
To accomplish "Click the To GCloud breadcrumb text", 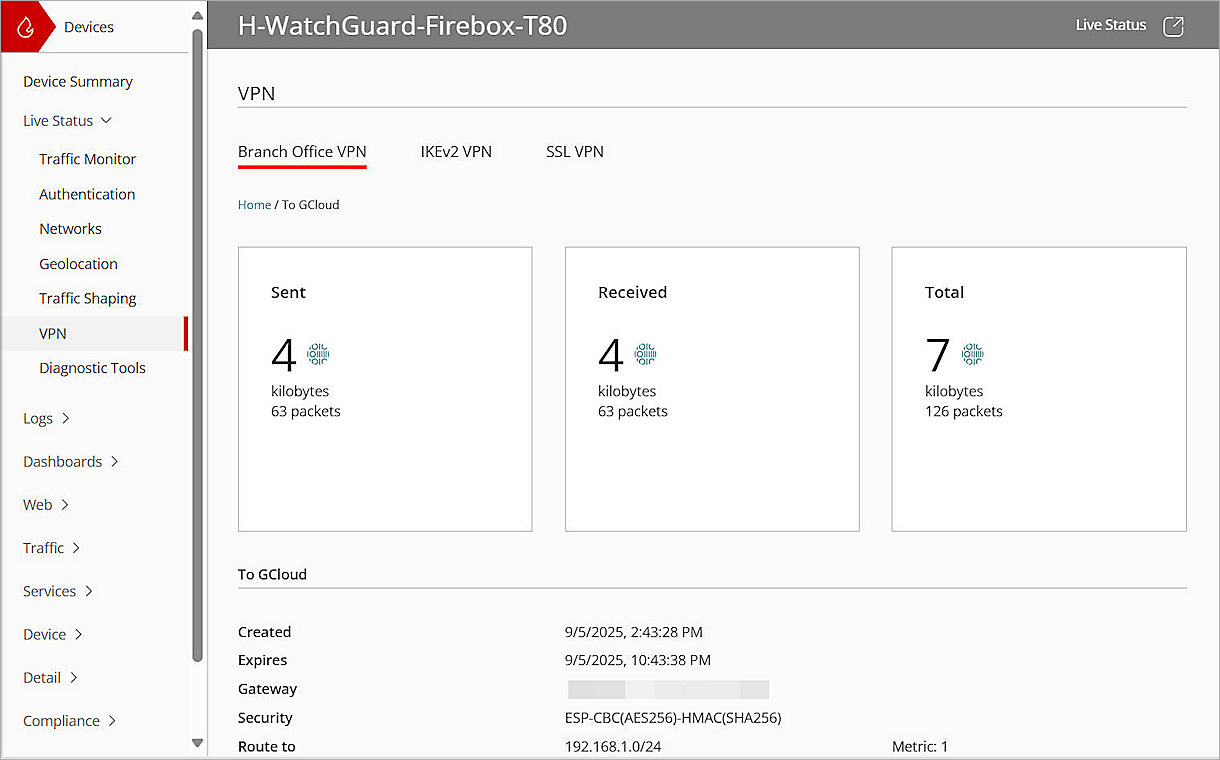I will (311, 205).
